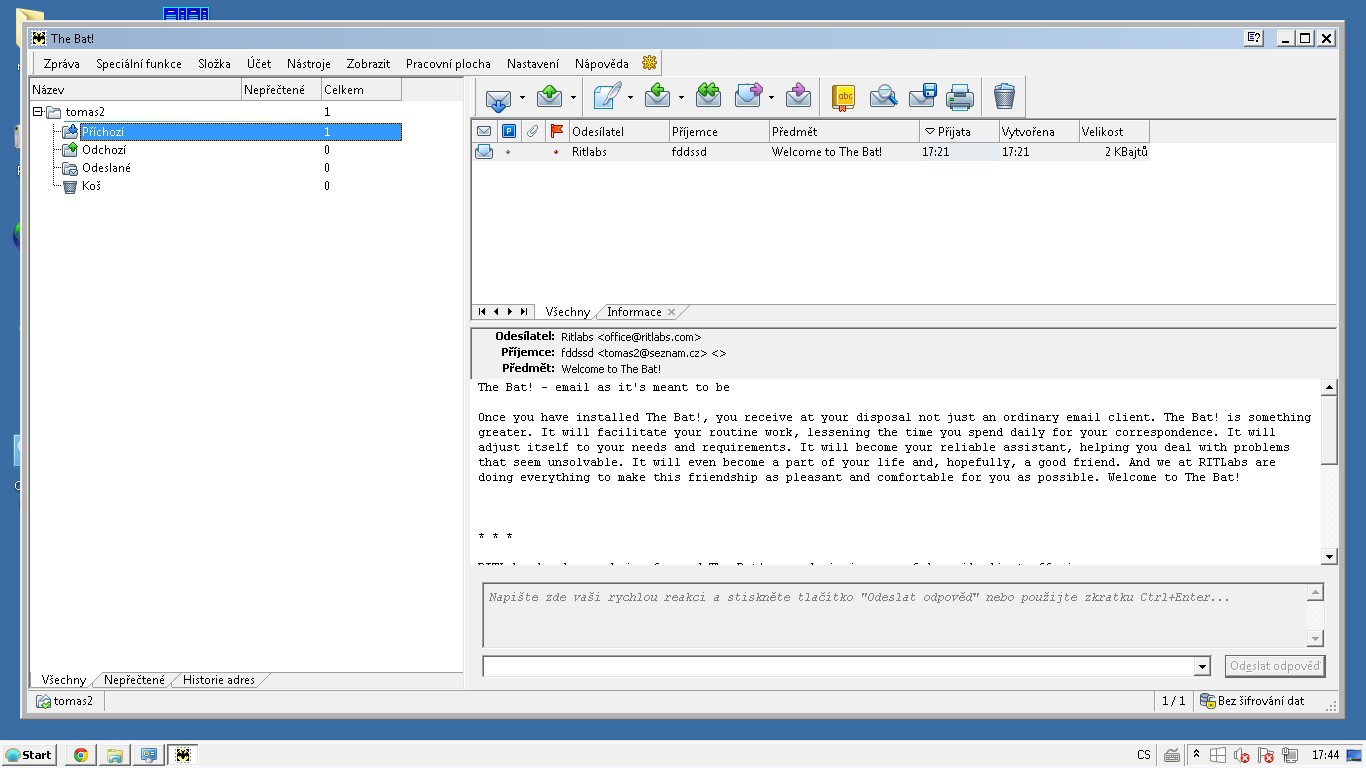Switch to the Historie adres tab

click(x=218, y=680)
